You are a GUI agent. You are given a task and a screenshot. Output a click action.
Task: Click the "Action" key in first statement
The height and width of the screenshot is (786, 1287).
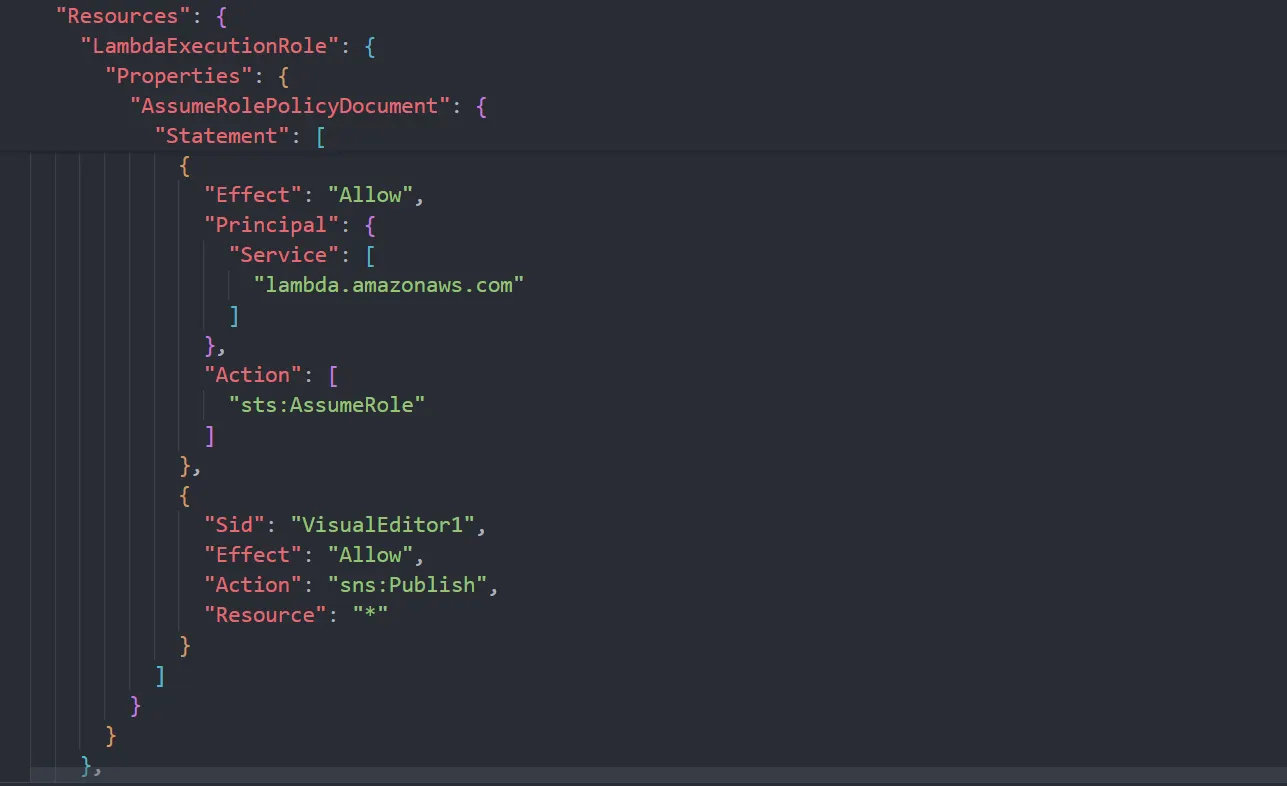click(252, 374)
